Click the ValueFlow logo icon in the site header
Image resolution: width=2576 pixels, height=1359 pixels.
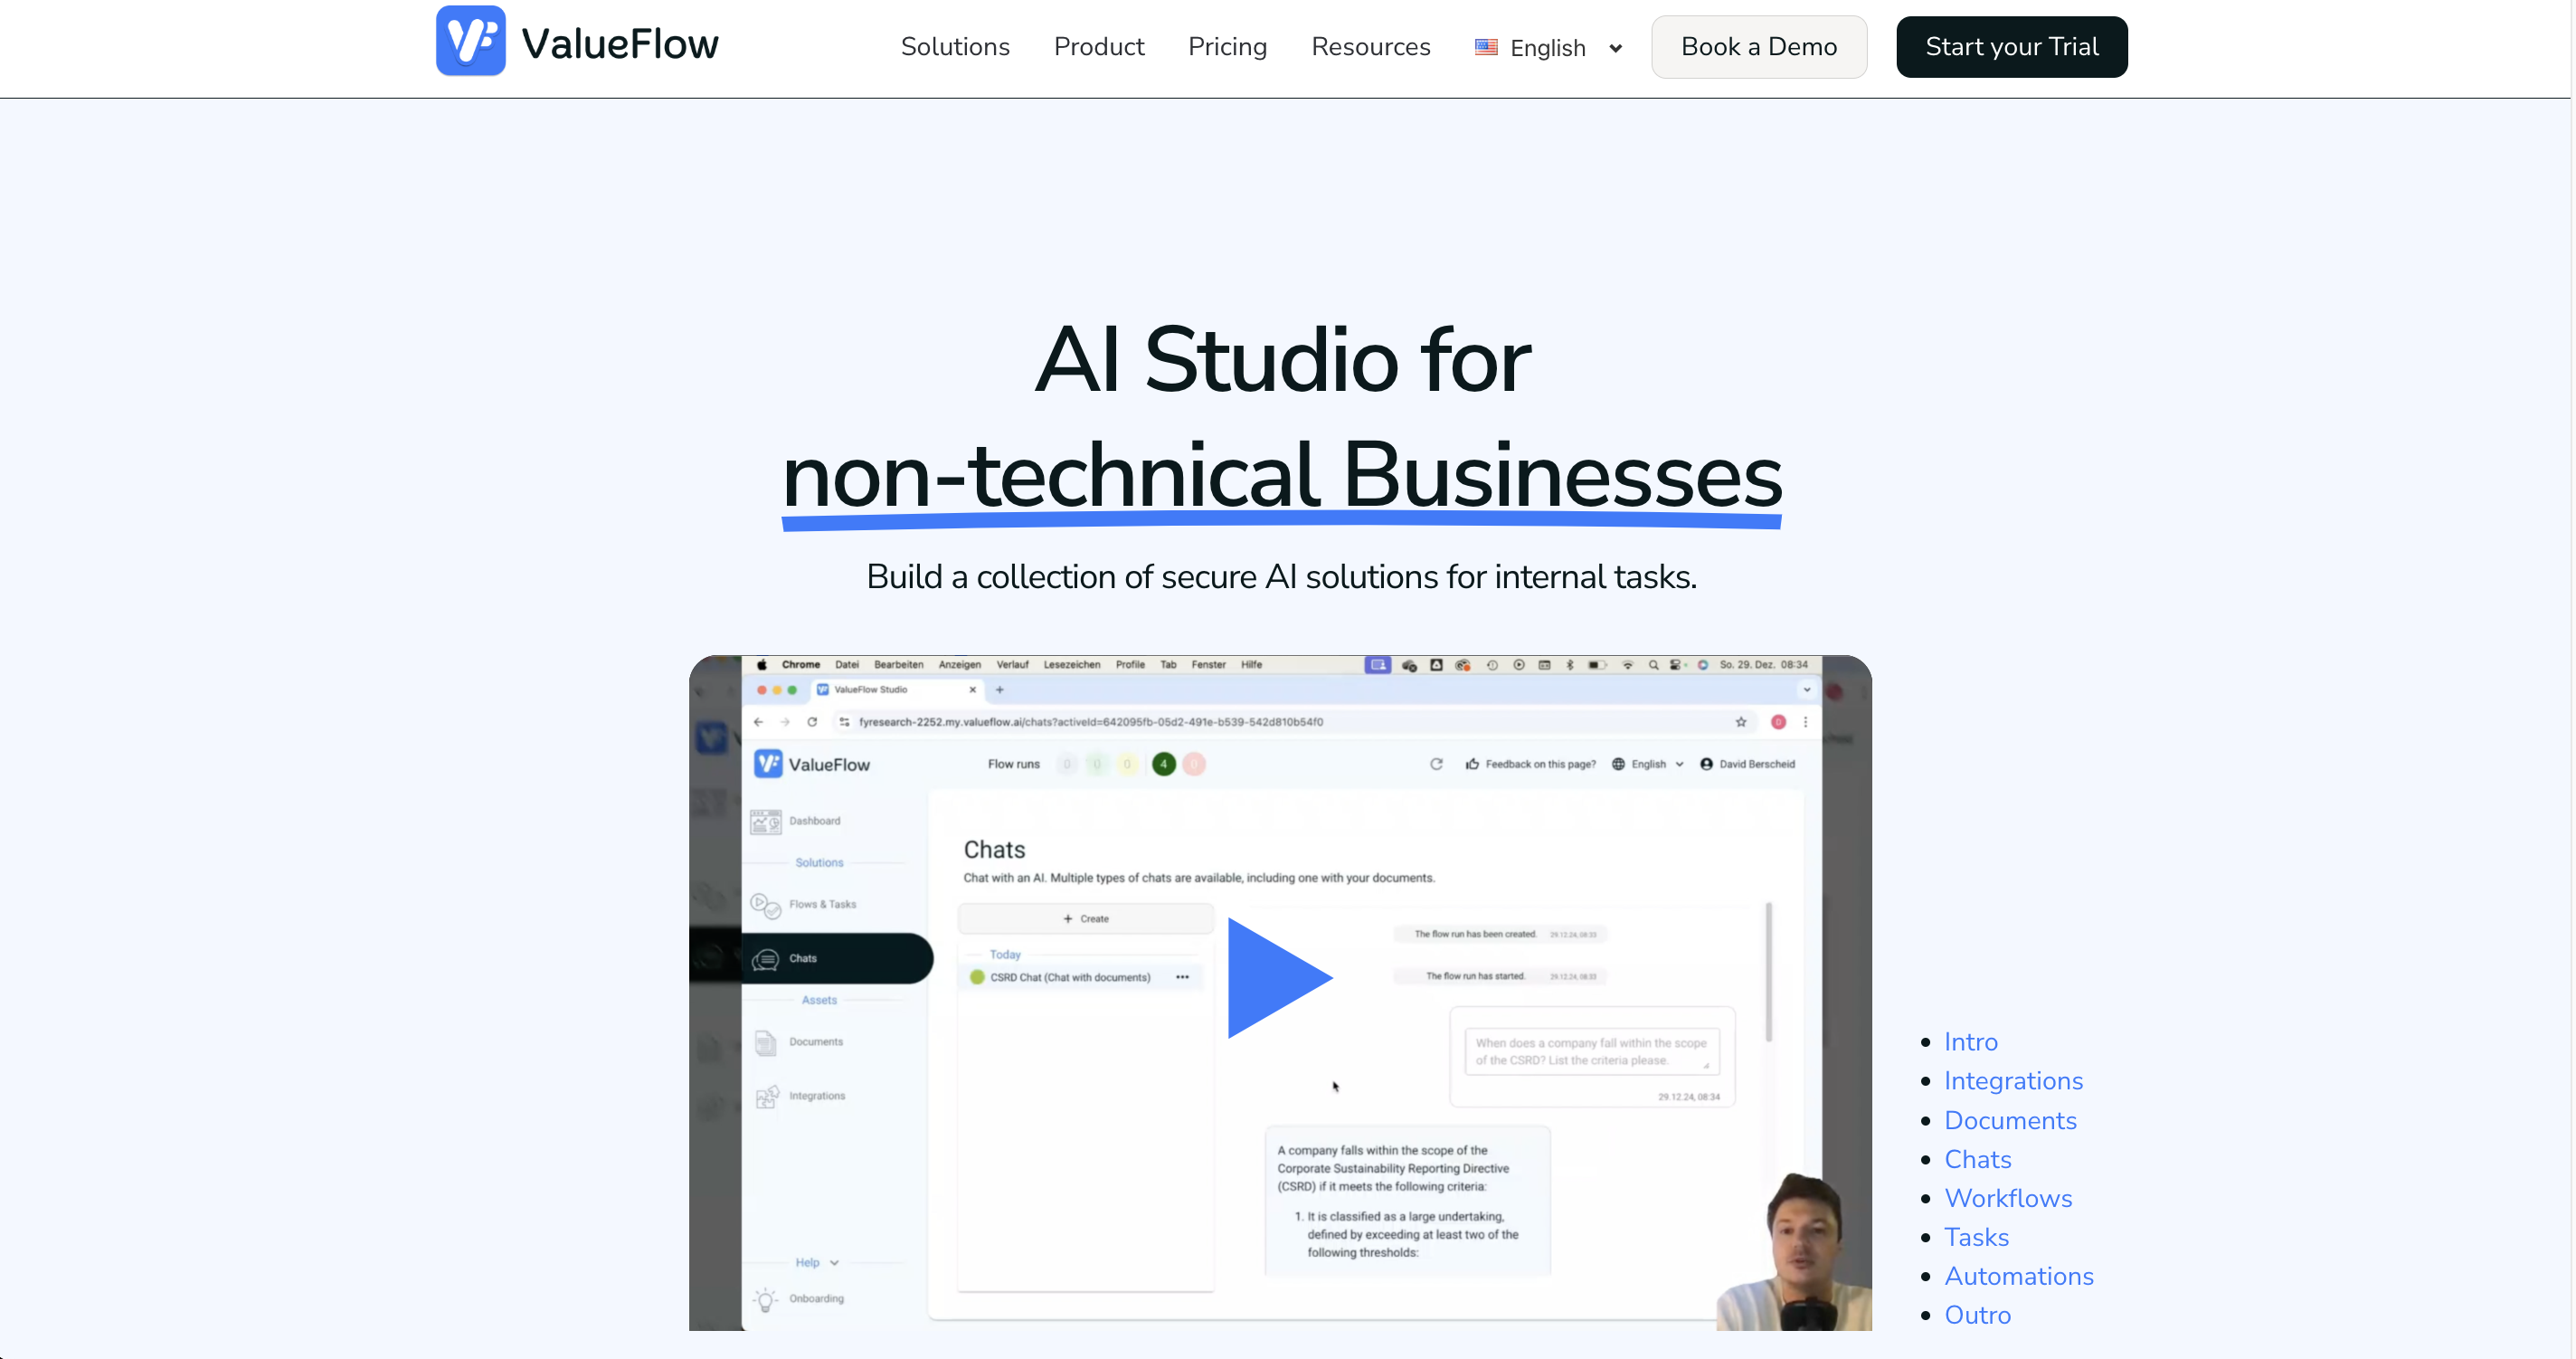tap(470, 41)
